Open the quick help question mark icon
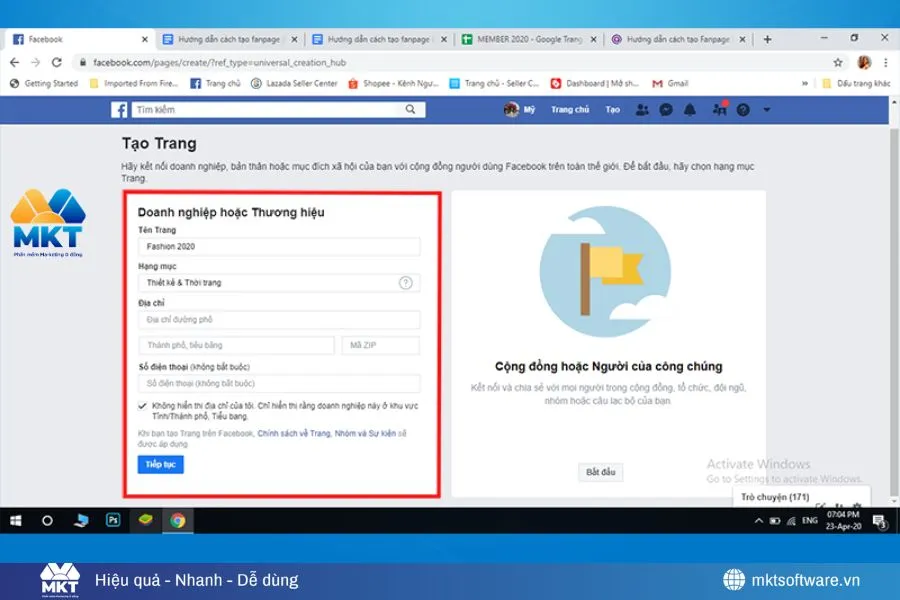 pos(742,110)
